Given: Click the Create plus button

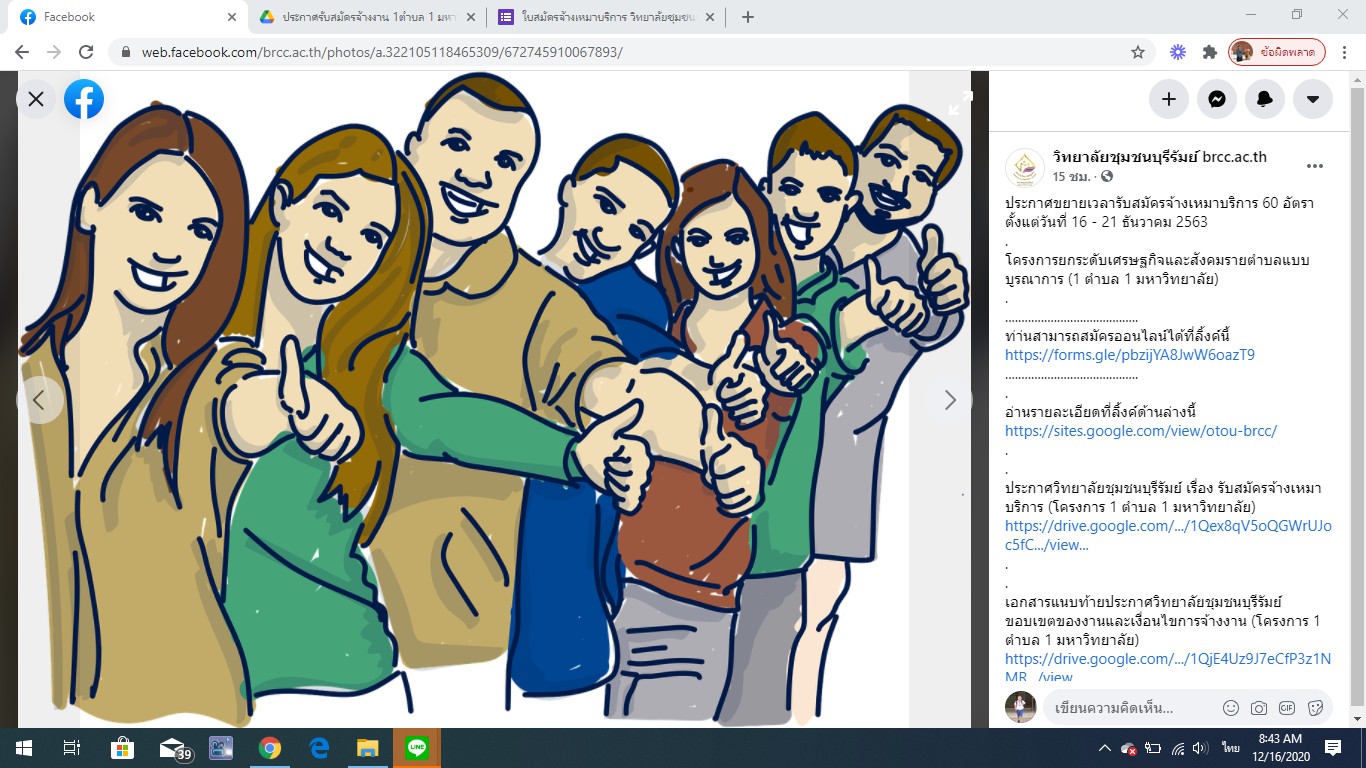Looking at the screenshot, I should (1168, 99).
